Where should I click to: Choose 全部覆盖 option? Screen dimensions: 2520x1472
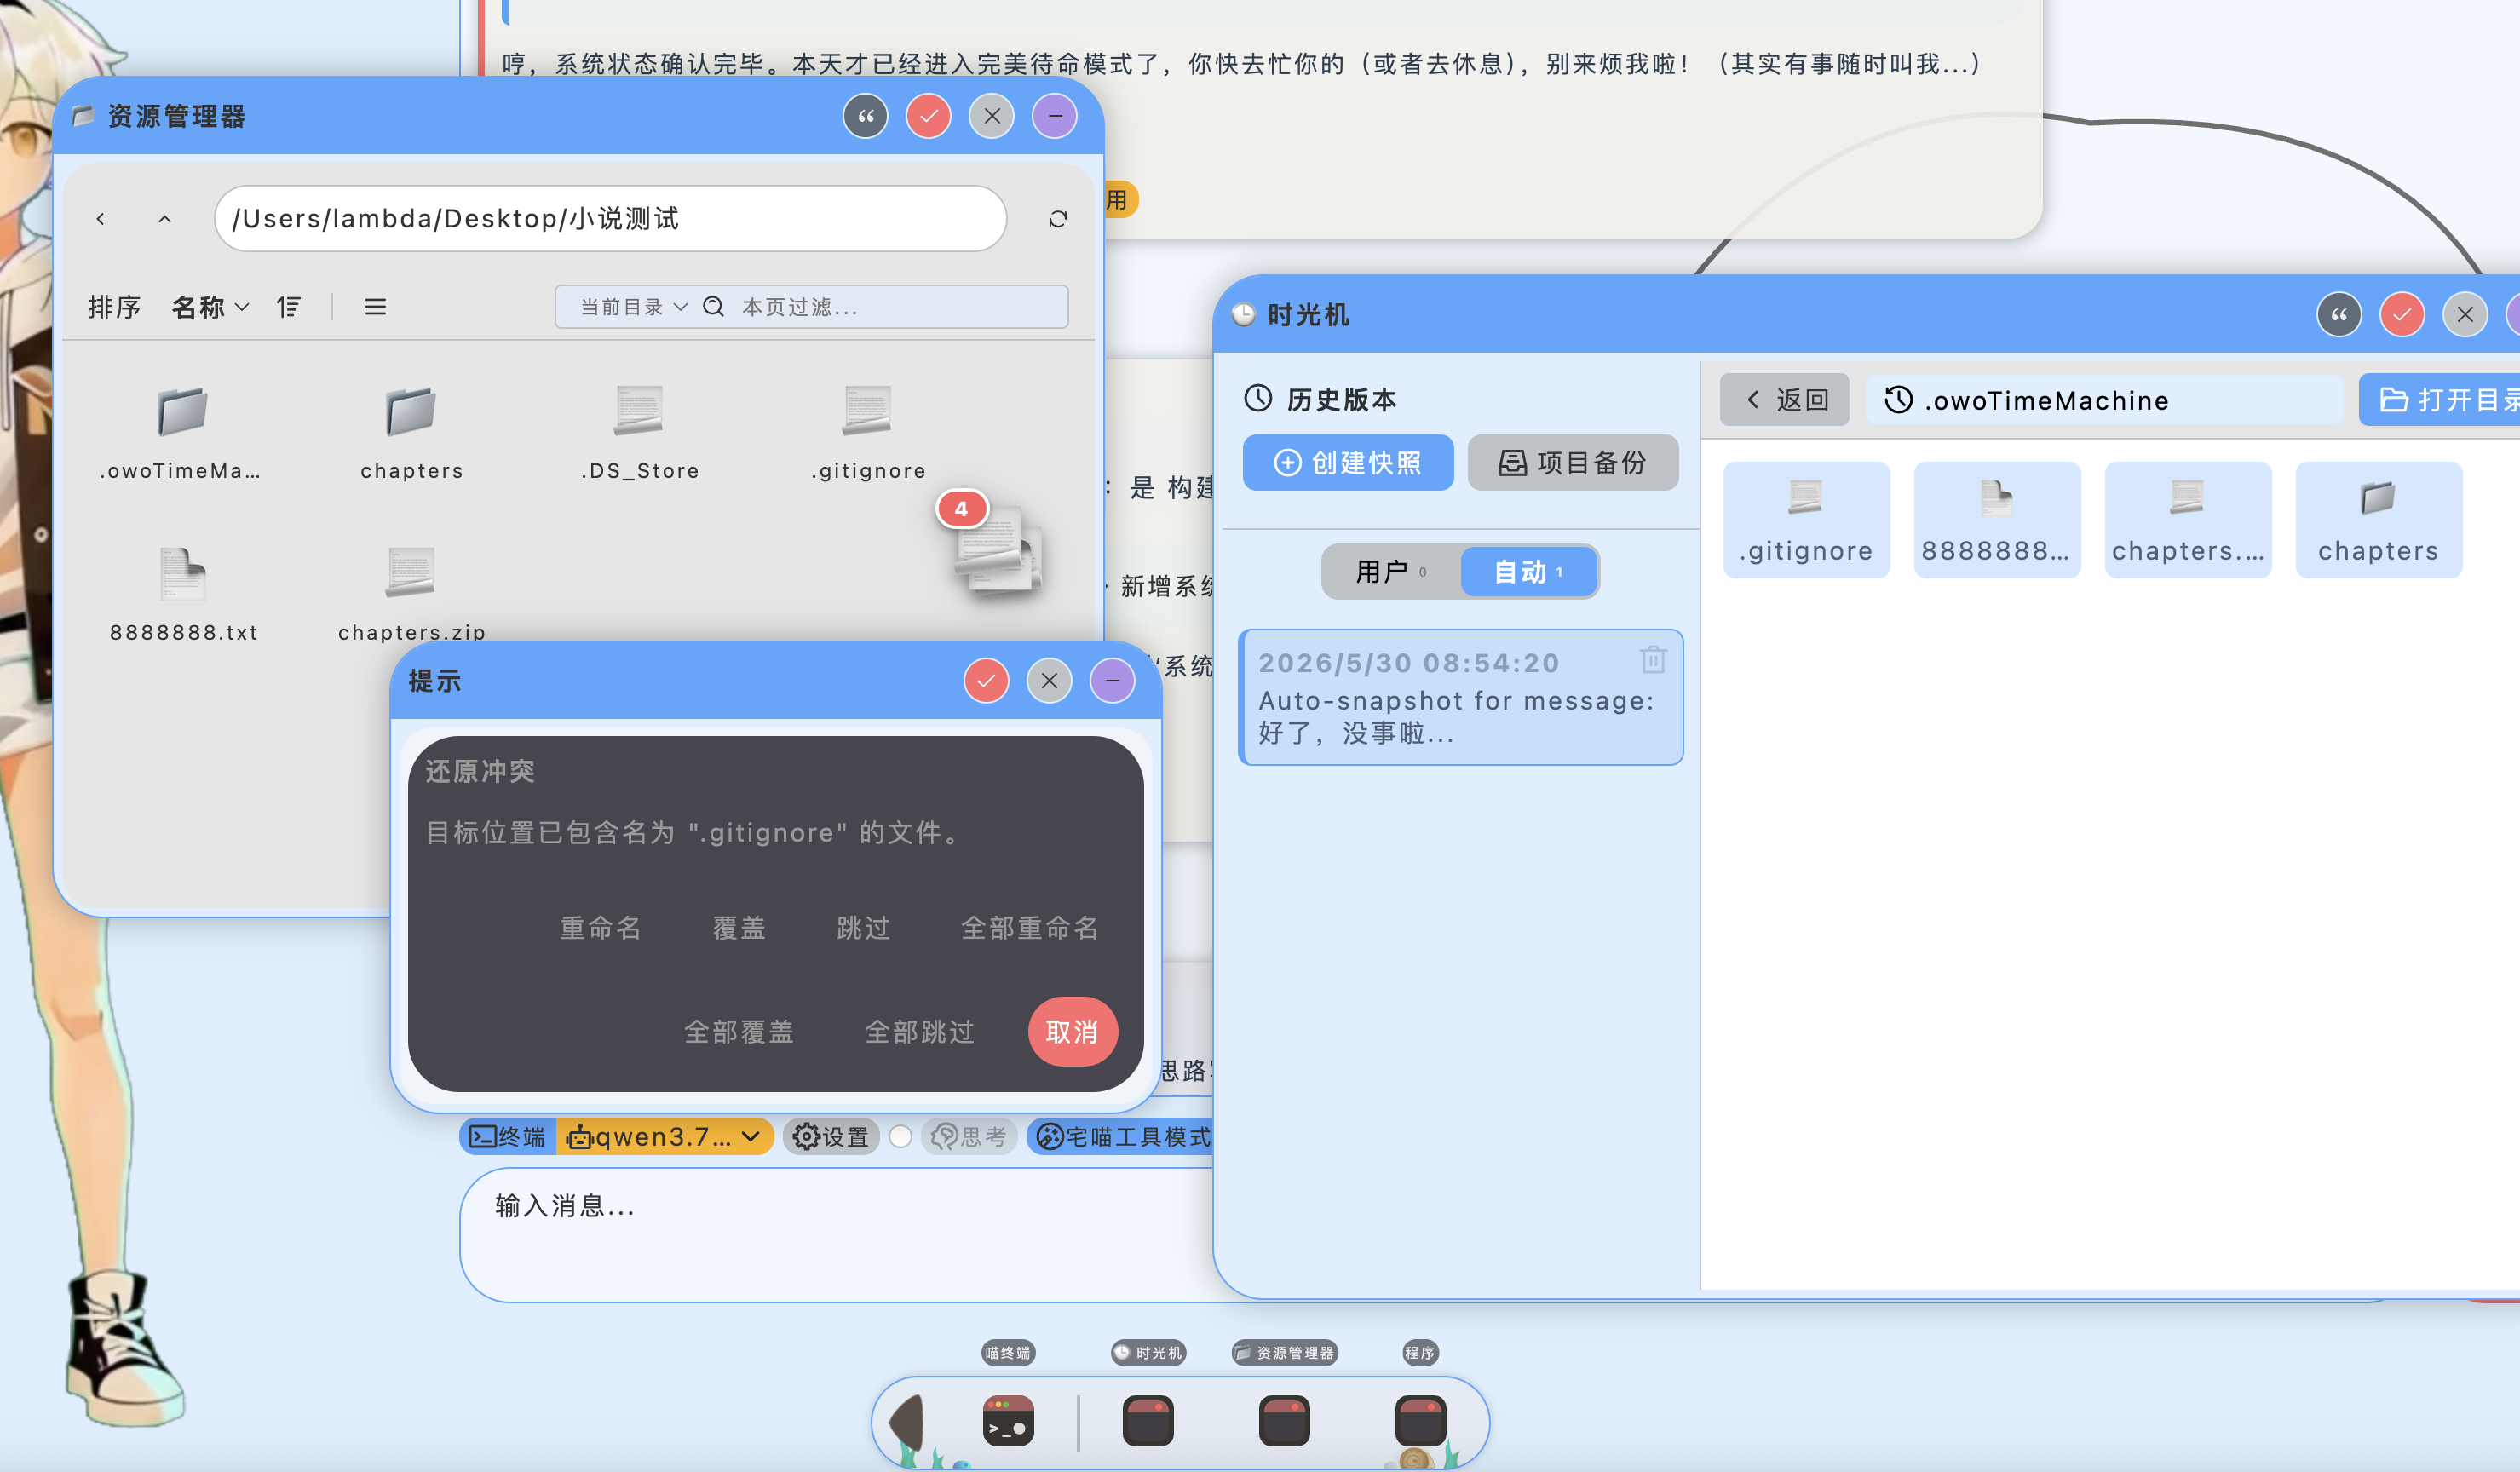[738, 1032]
